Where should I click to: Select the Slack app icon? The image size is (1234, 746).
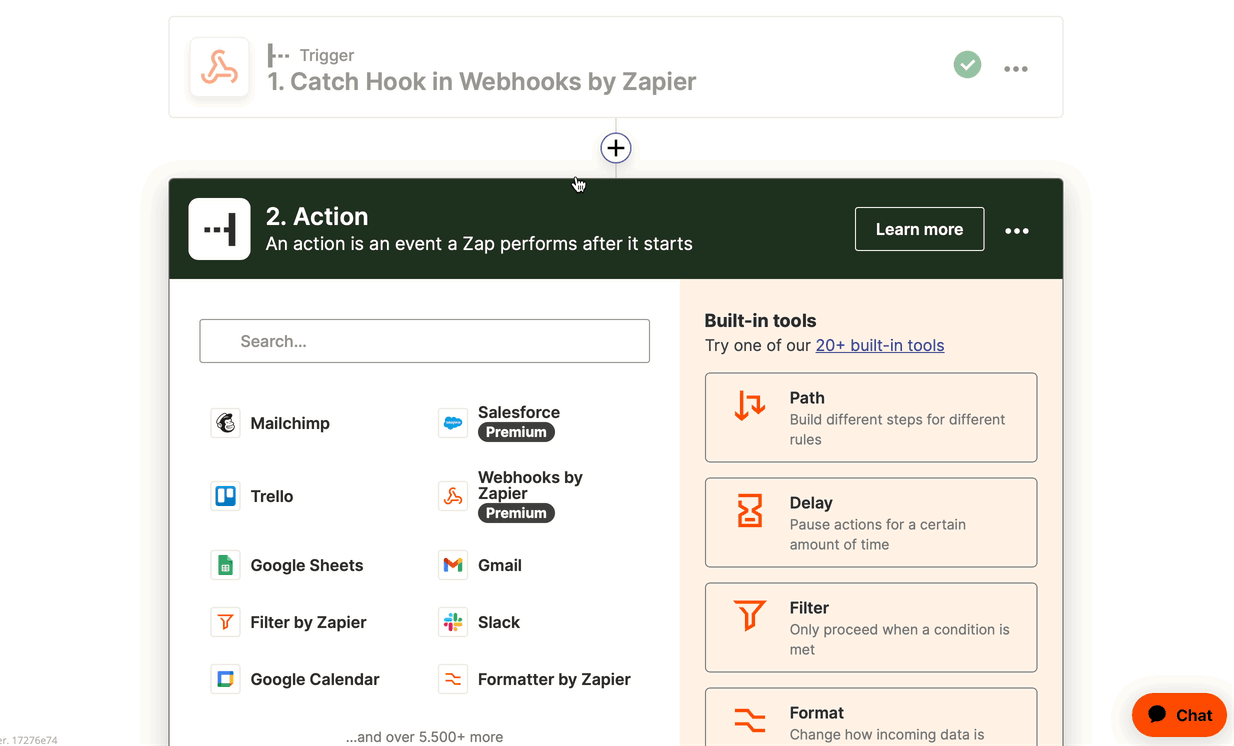pyautogui.click(x=453, y=622)
